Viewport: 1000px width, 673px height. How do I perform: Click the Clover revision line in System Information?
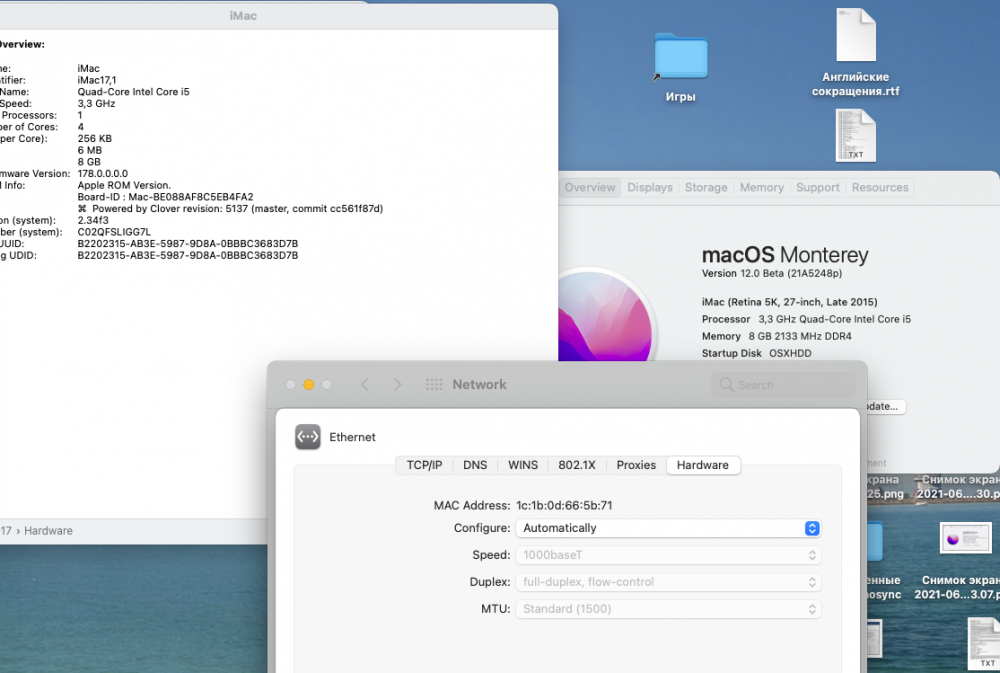click(x=230, y=209)
